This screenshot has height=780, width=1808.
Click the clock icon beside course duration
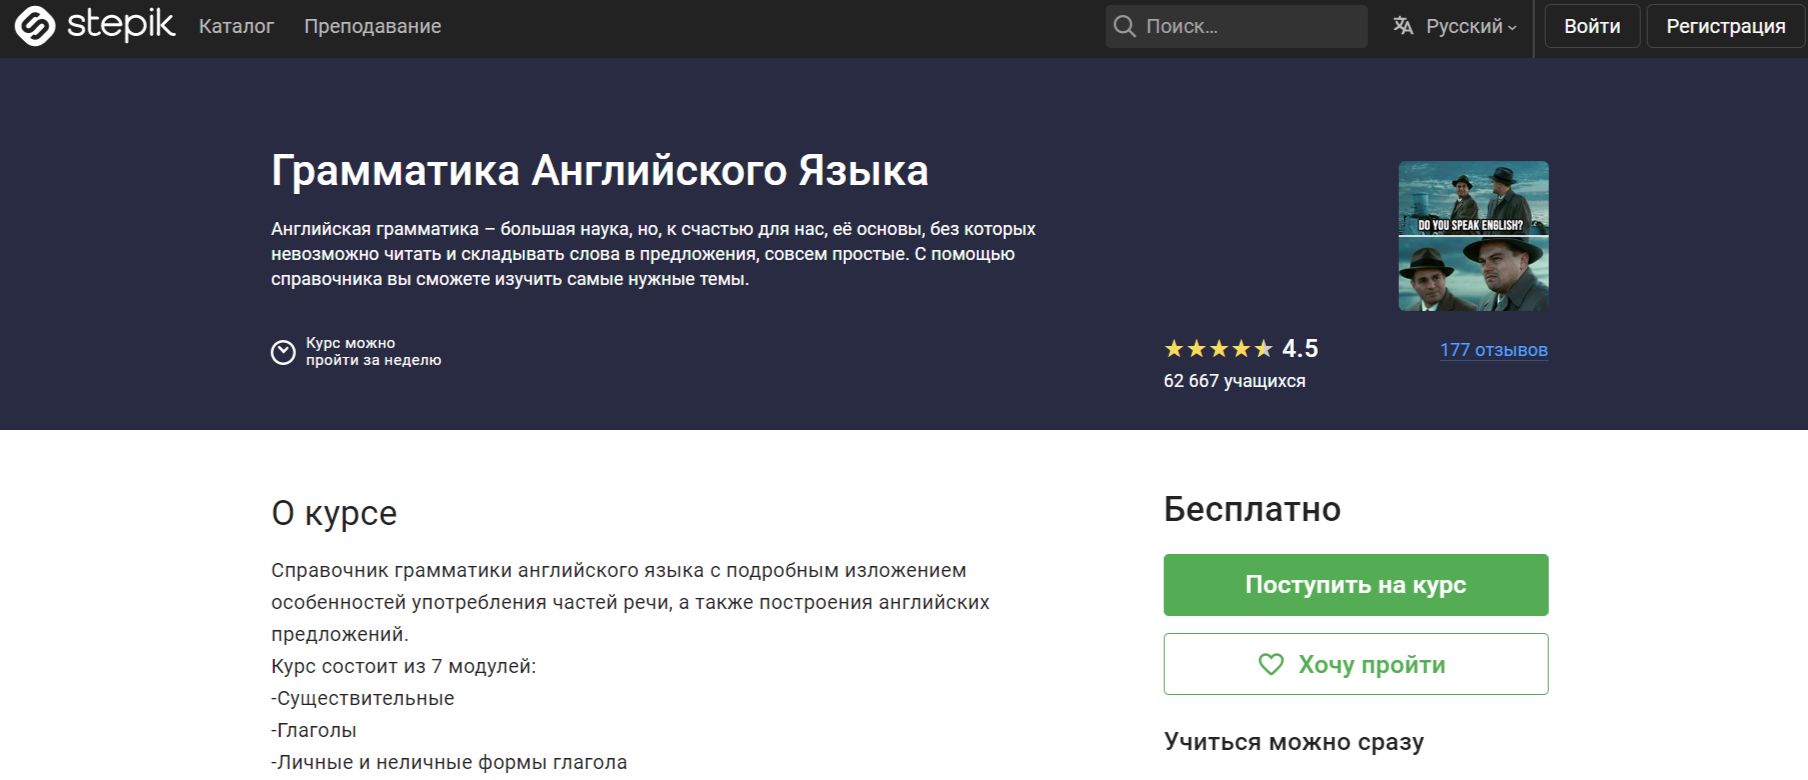click(283, 352)
